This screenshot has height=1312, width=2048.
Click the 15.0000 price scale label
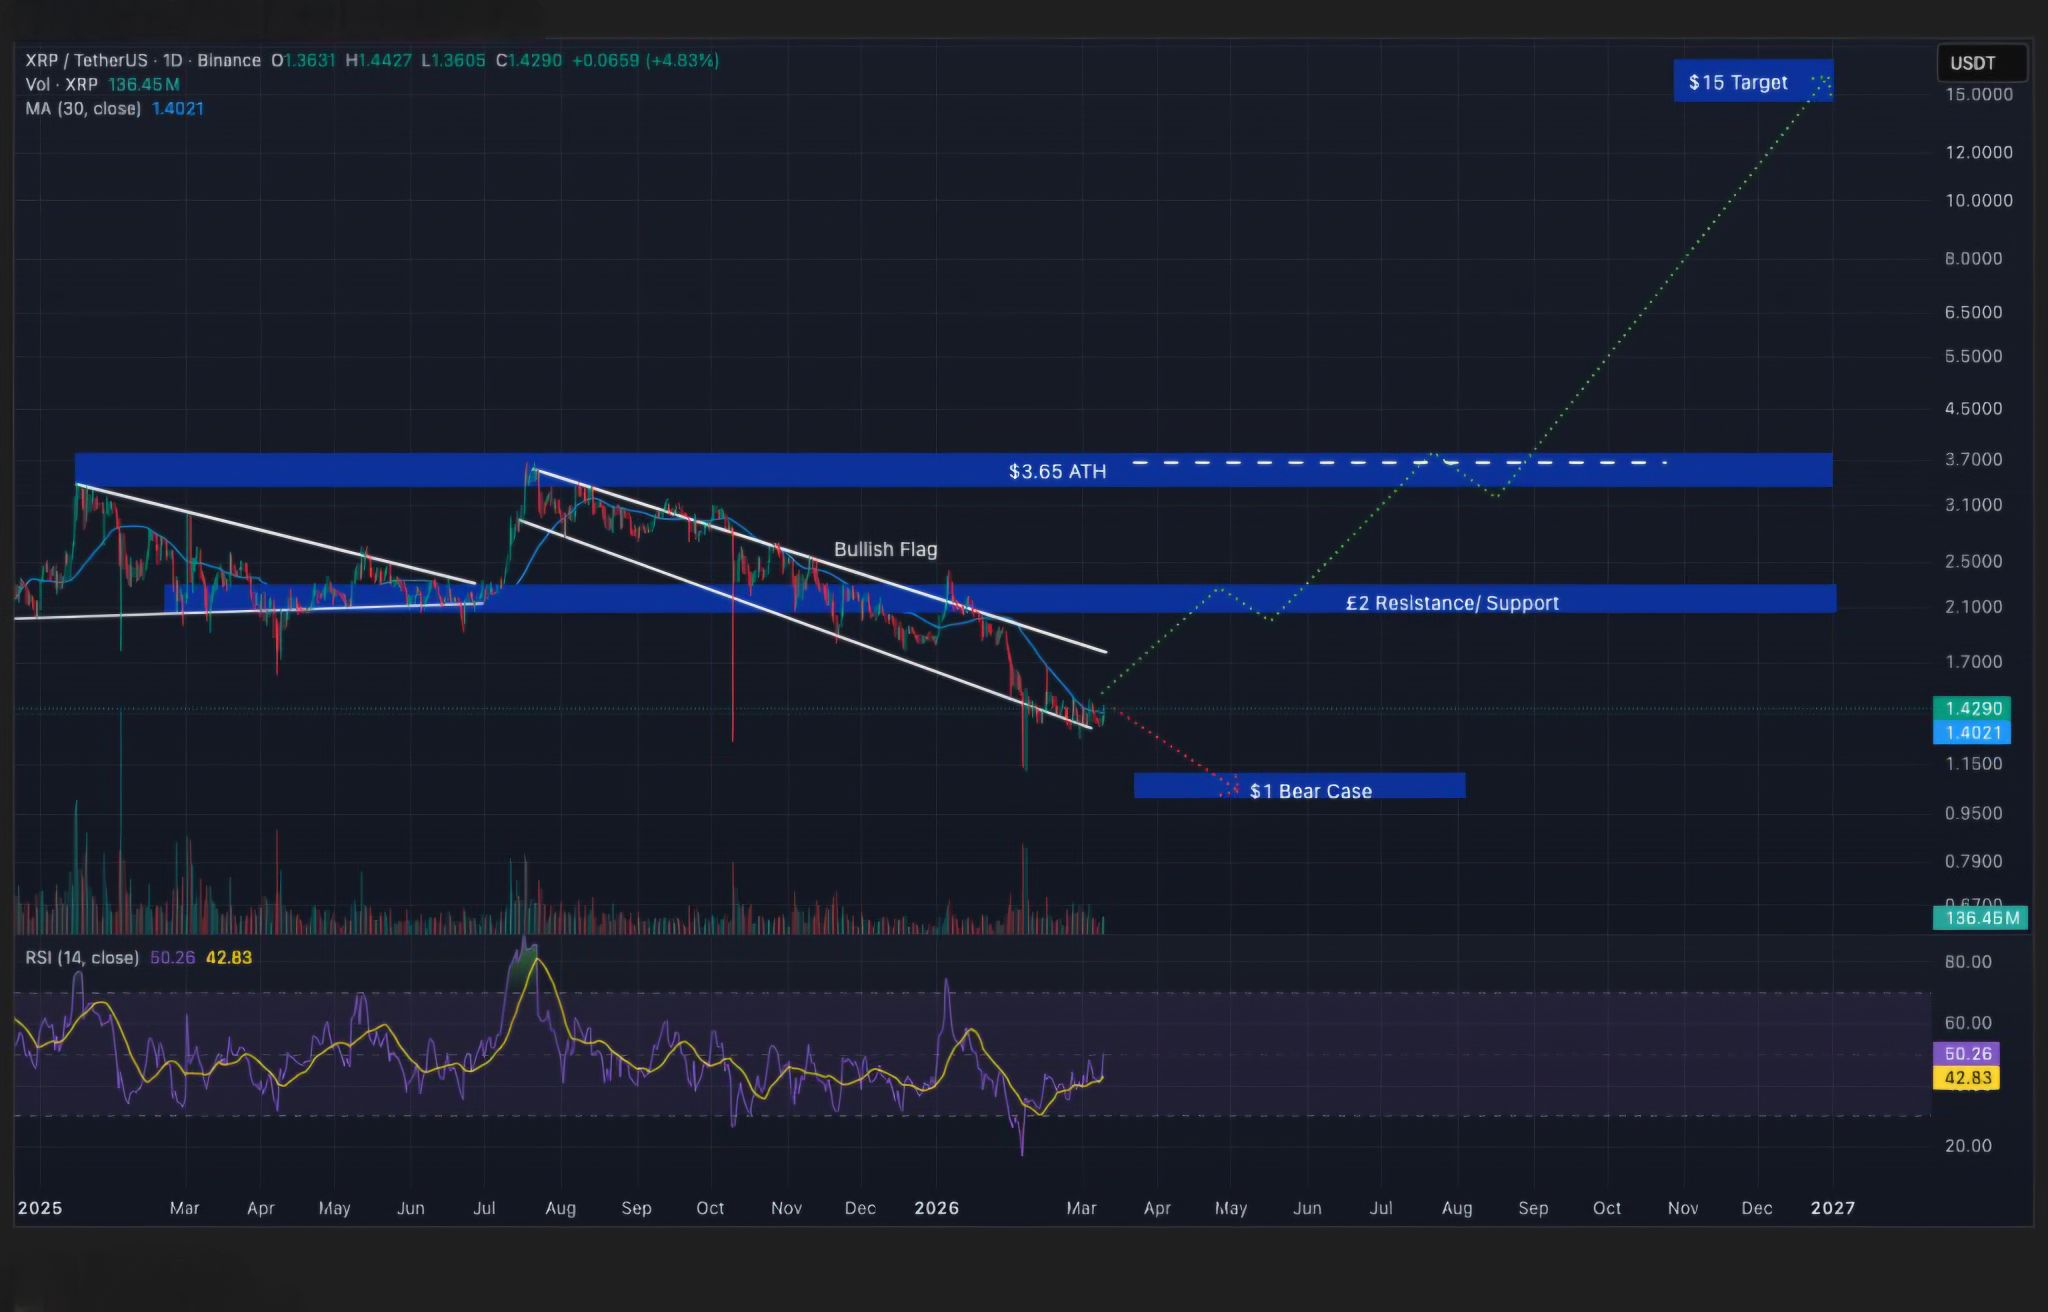tap(1978, 94)
